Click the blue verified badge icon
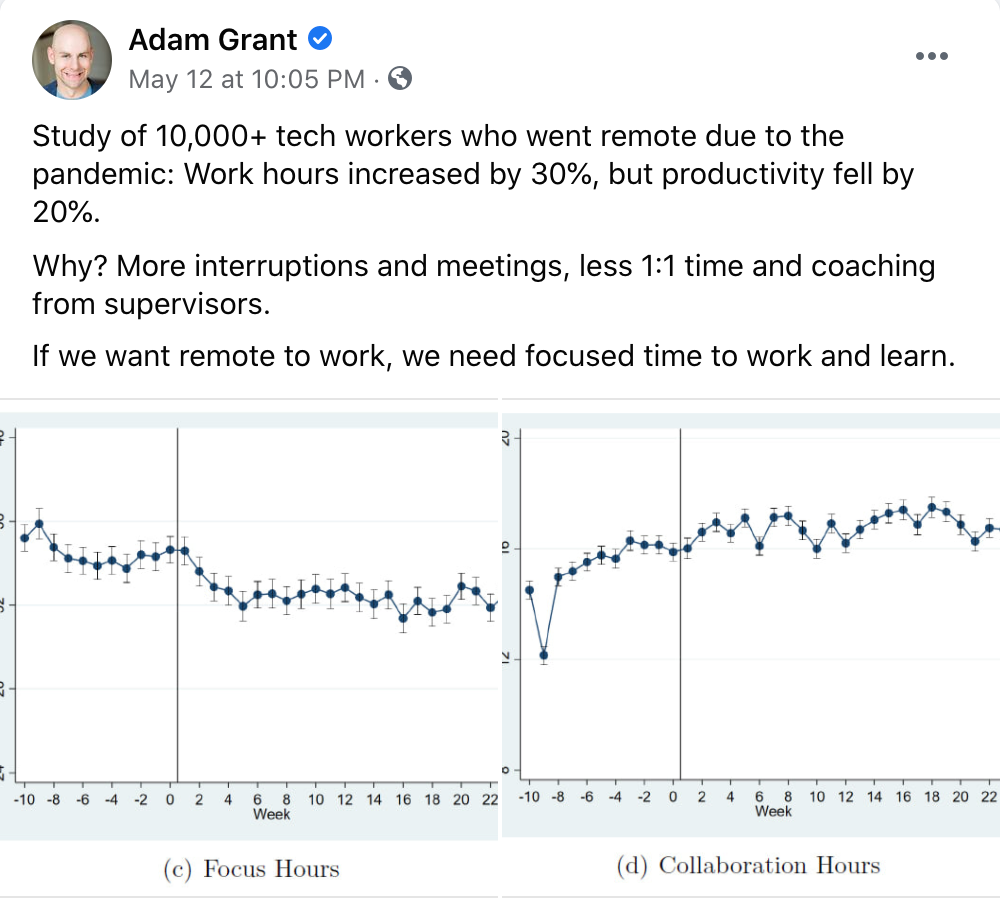 tap(320, 39)
